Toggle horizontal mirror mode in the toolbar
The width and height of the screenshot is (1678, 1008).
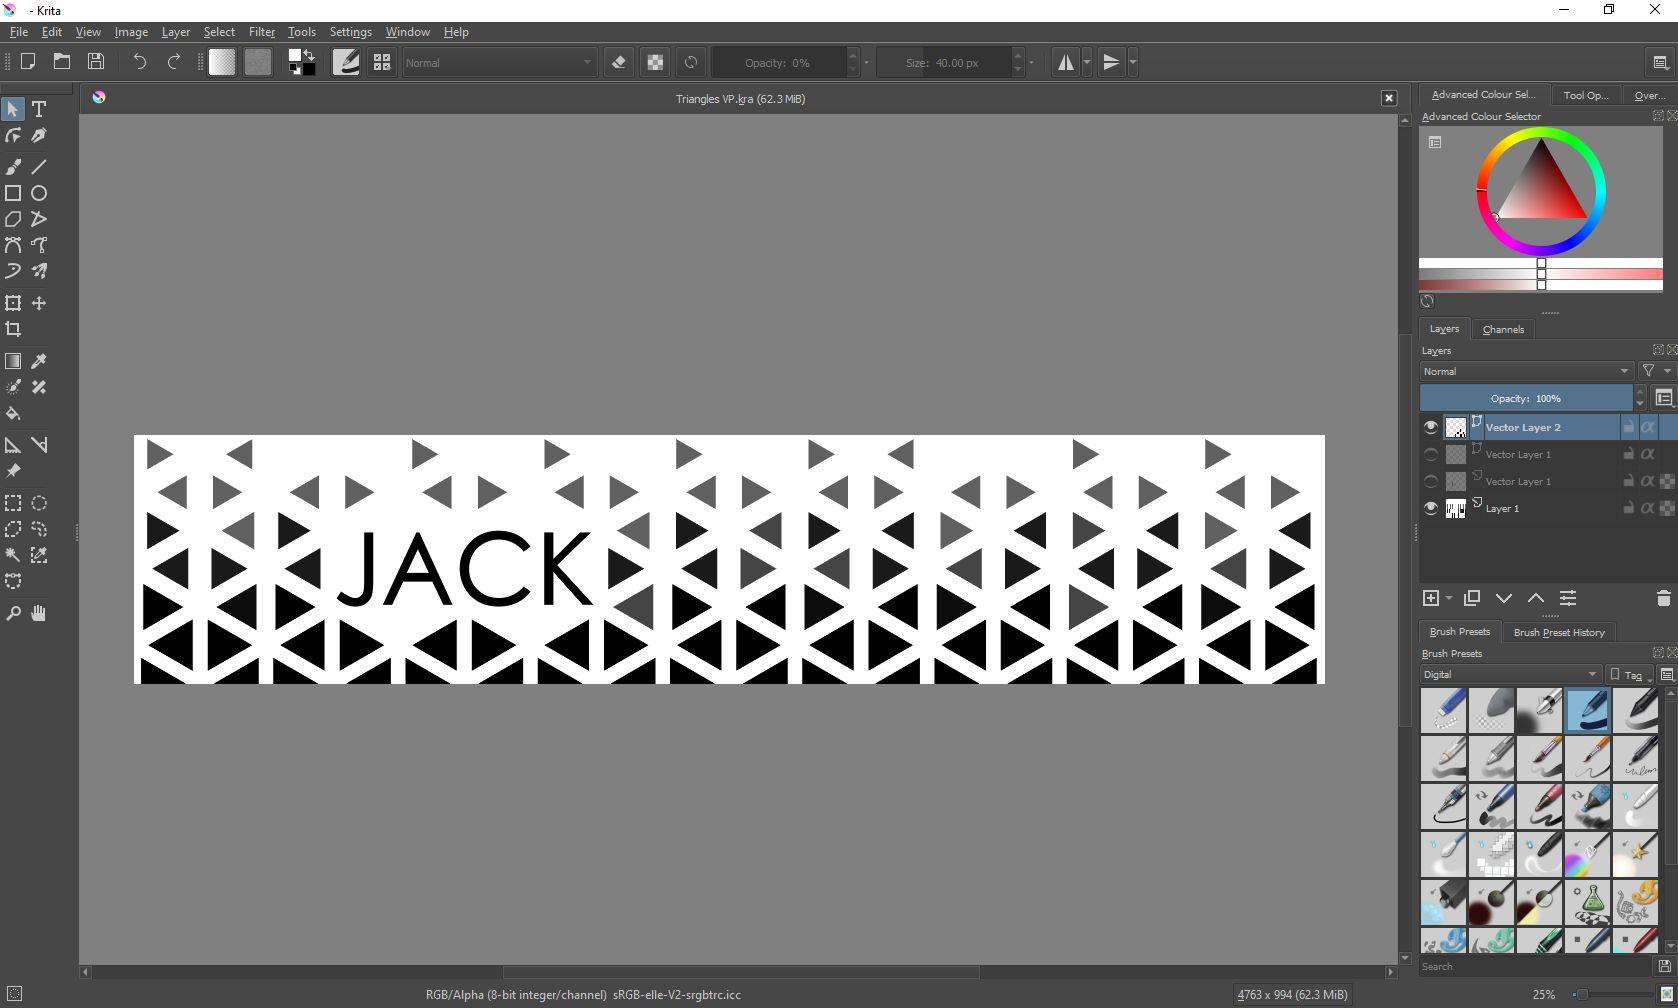pos(1065,62)
